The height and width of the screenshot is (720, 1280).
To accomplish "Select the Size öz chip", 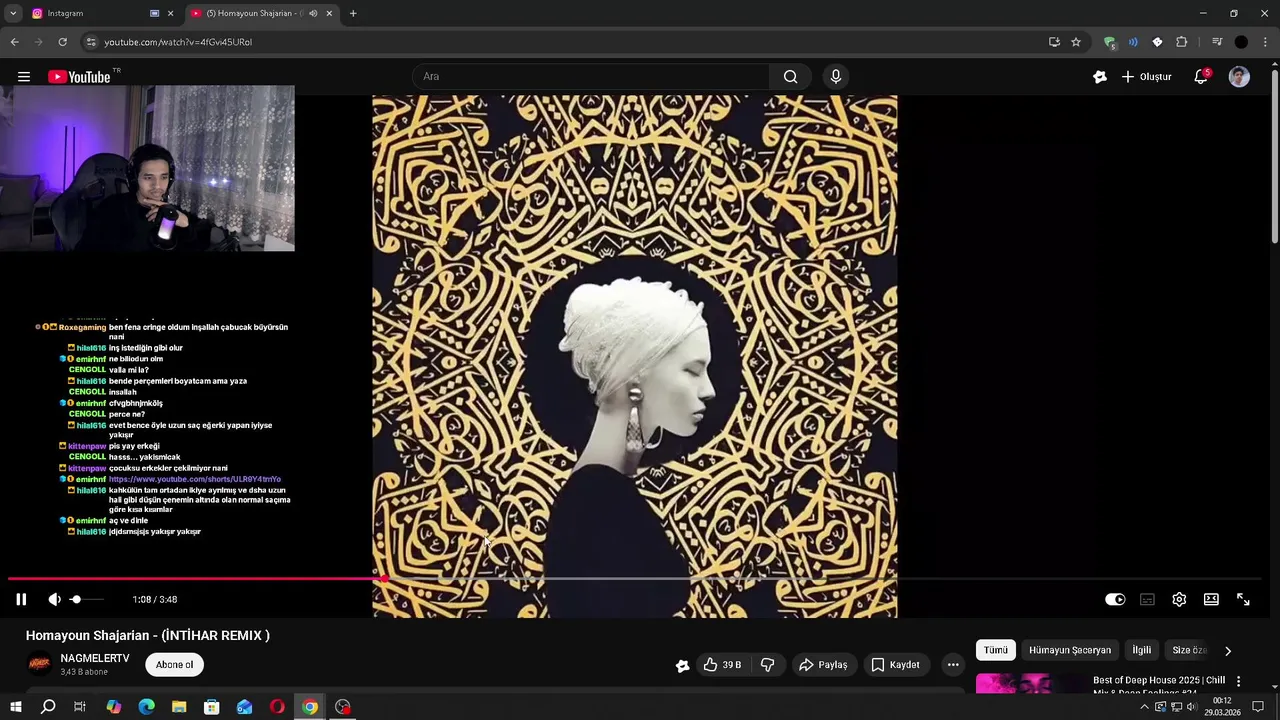I will pyautogui.click(x=1189, y=650).
